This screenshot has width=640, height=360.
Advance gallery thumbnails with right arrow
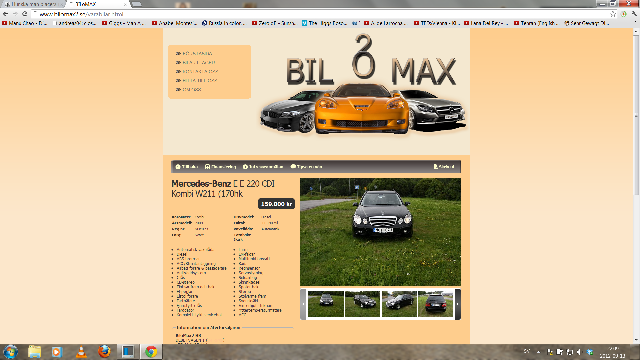458,304
